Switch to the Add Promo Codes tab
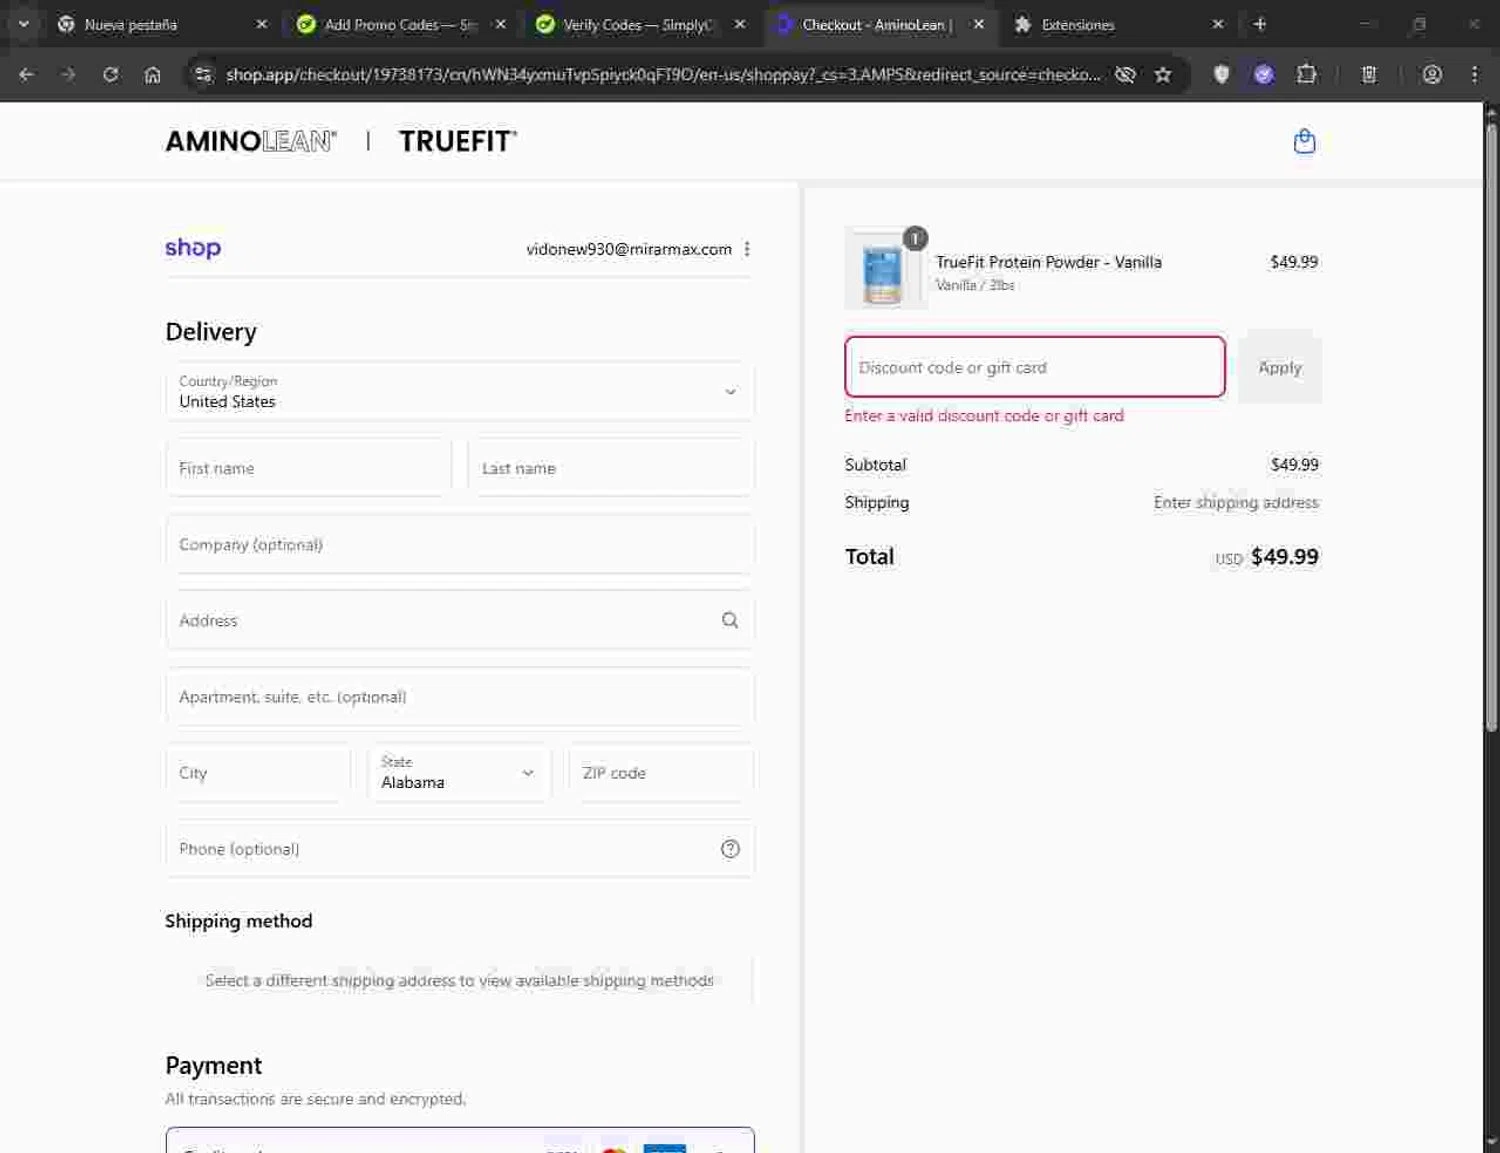1500x1153 pixels. [x=390, y=24]
